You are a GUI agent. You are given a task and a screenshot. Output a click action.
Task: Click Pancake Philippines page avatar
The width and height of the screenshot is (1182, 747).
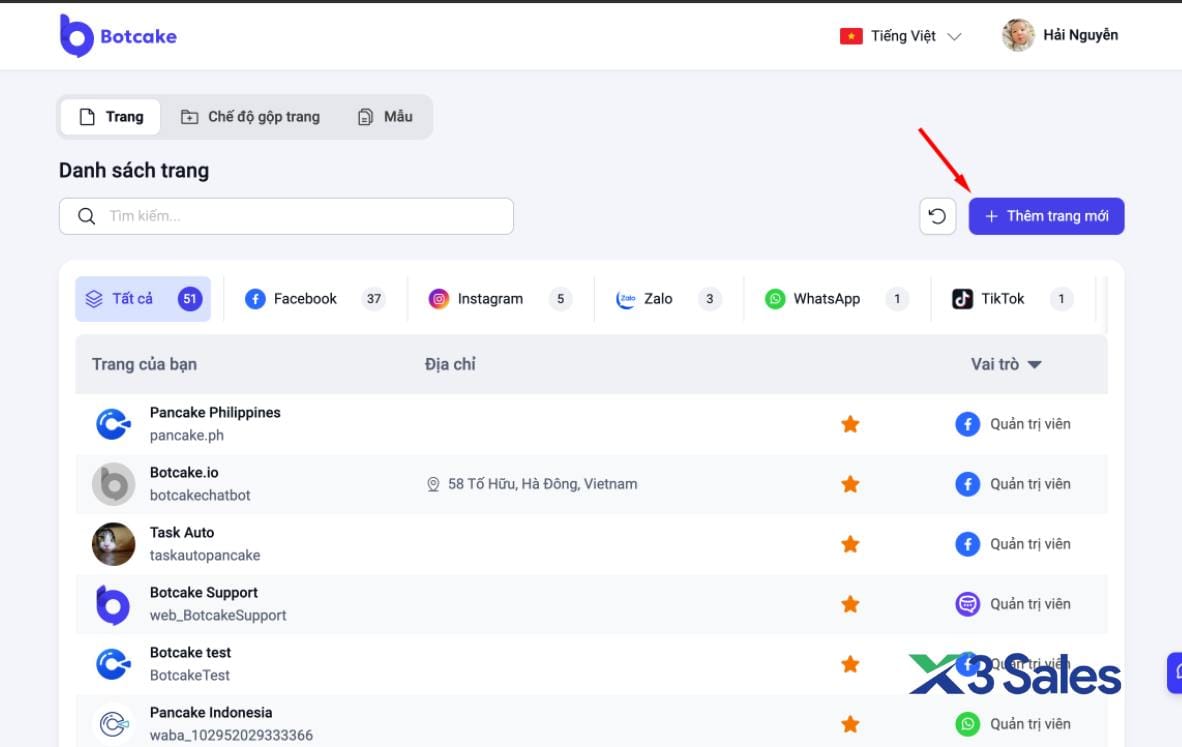tap(113, 424)
